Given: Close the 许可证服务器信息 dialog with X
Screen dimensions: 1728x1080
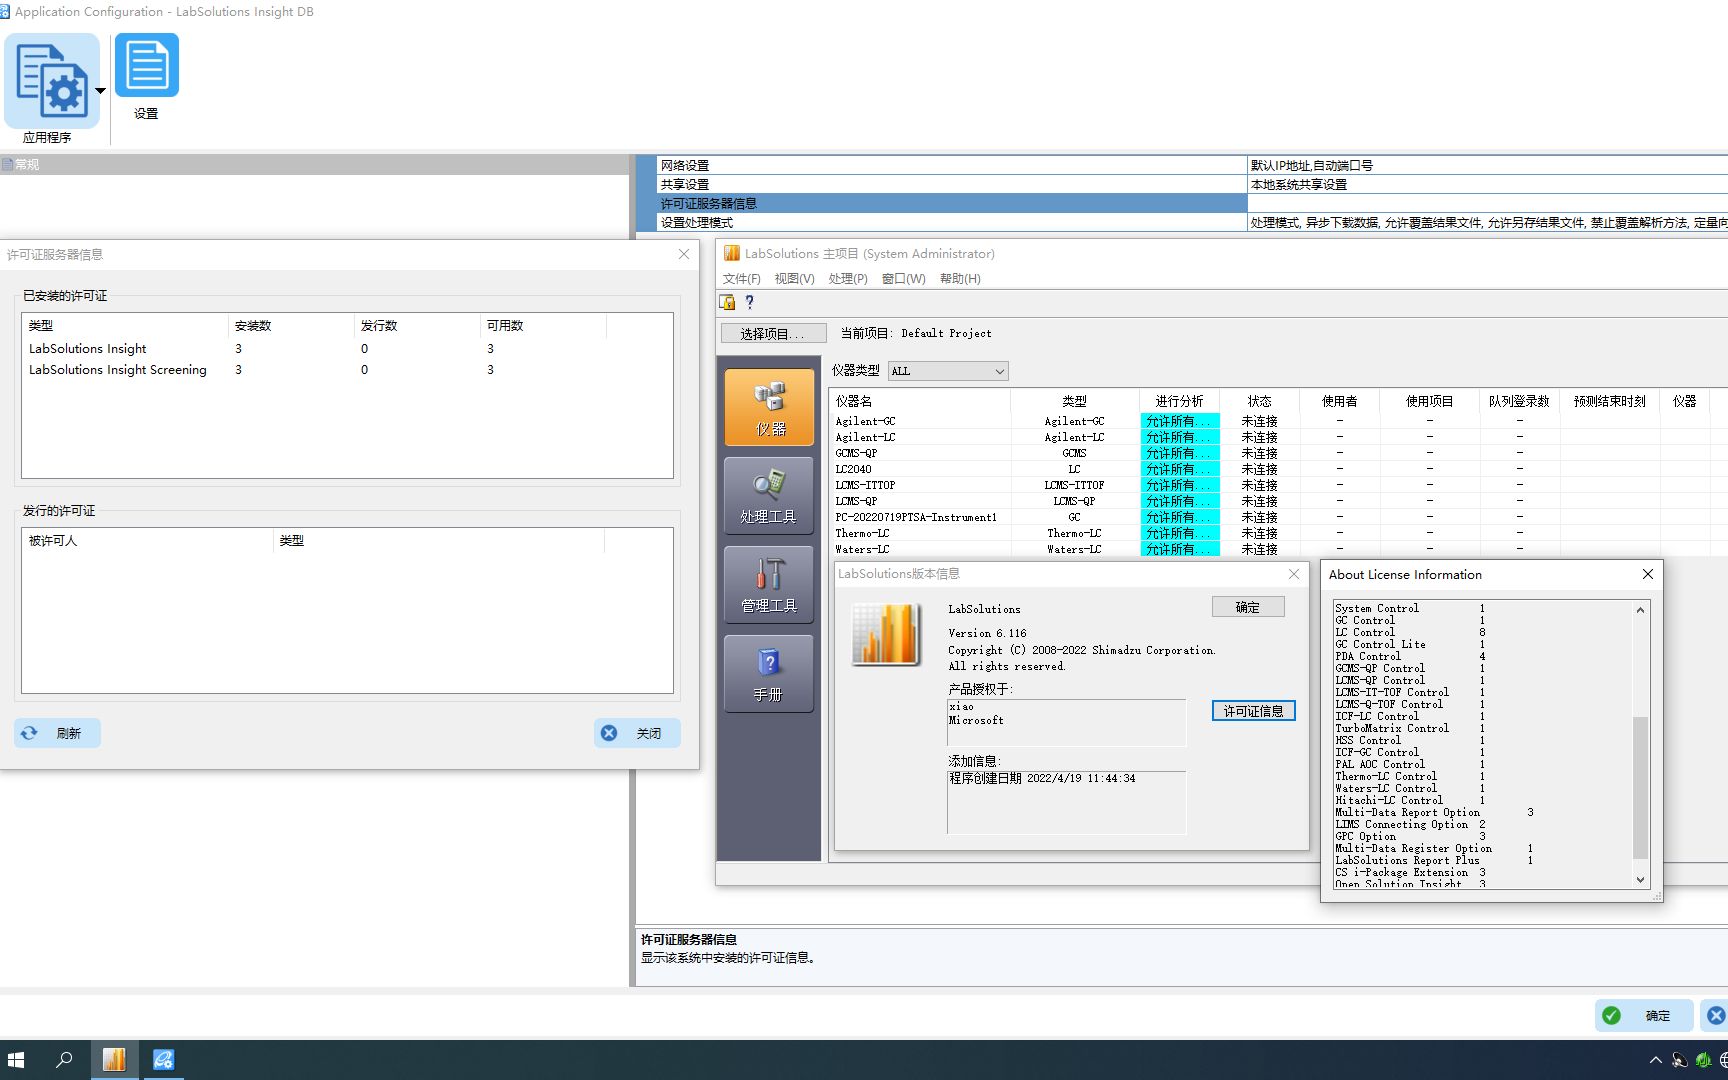Looking at the screenshot, I should [x=684, y=254].
